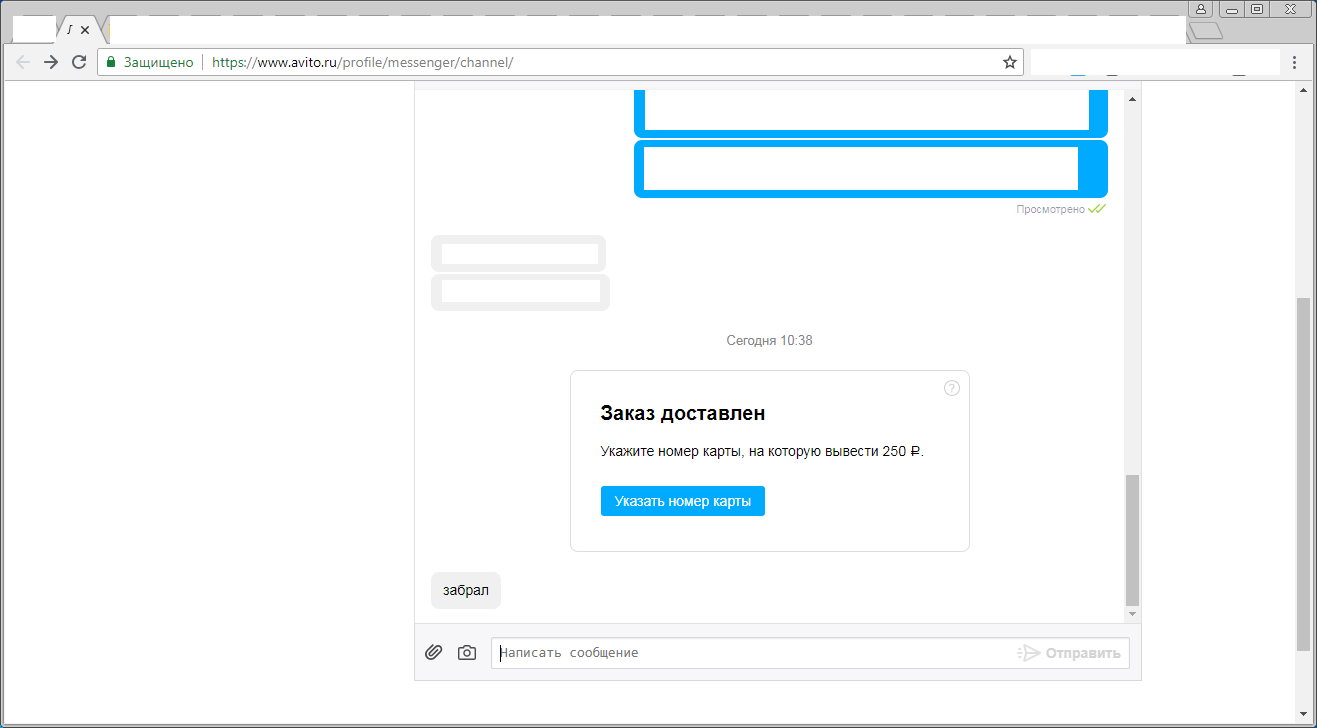1317x728 pixels.
Task: Open help question mark on order card
Action: (952, 388)
